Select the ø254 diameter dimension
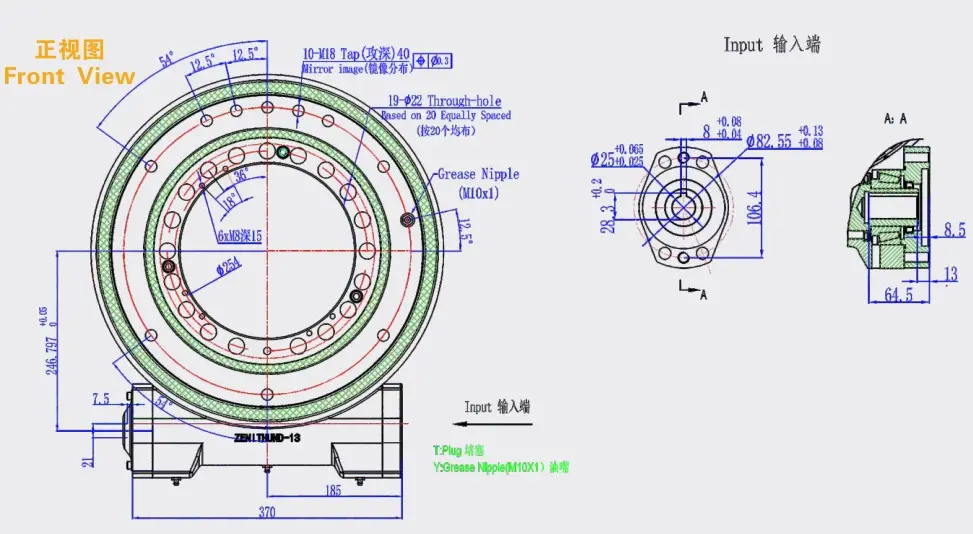 point(228,267)
